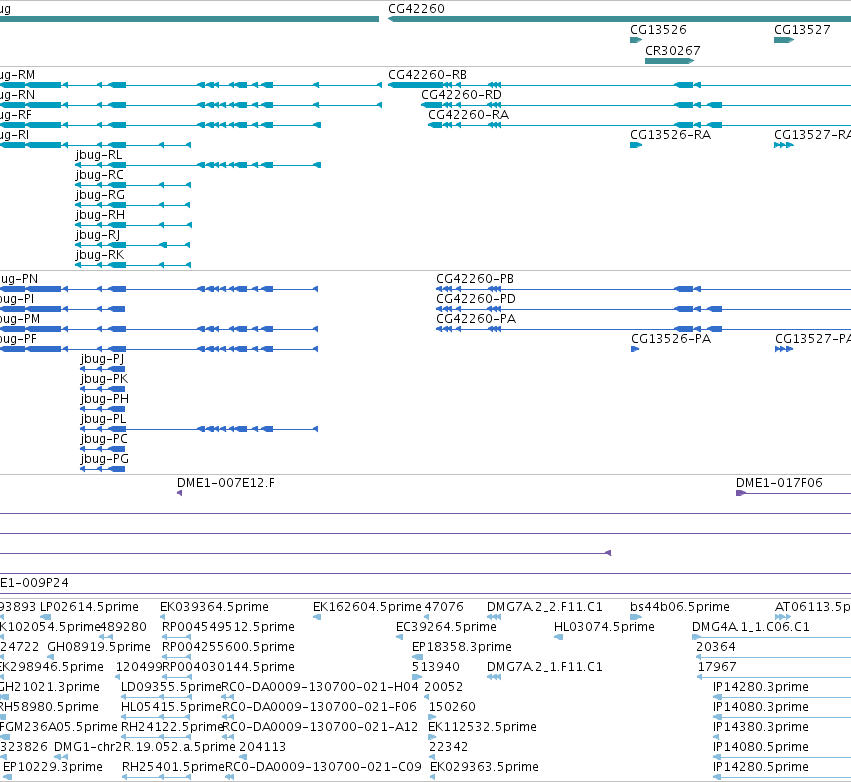This screenshot has height=782, width=851.
Task: Click the 513940 feature label
Action: [436, 667]
